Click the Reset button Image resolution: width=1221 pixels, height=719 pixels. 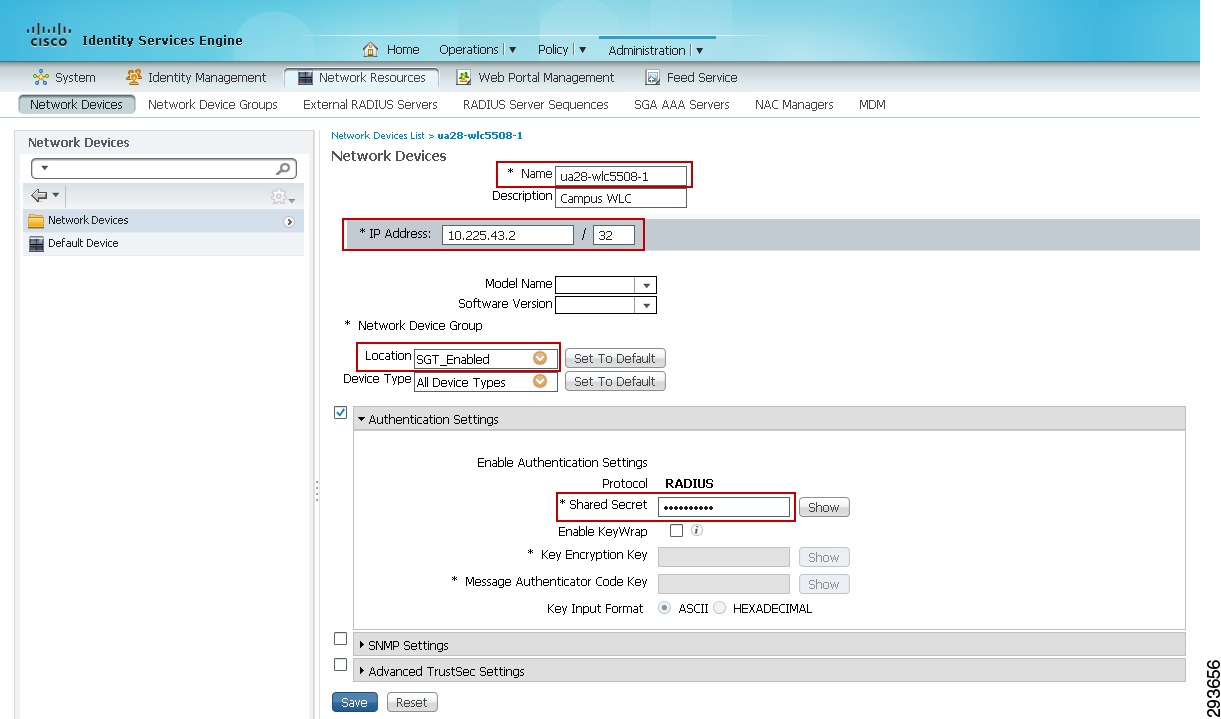point(412,702)
